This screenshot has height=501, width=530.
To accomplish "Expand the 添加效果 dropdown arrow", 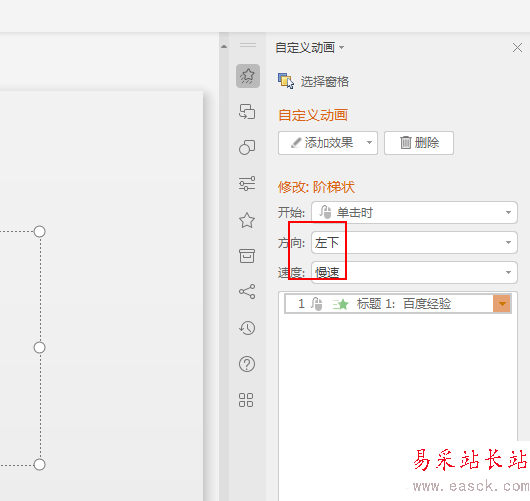I will [x=370, y=143].
